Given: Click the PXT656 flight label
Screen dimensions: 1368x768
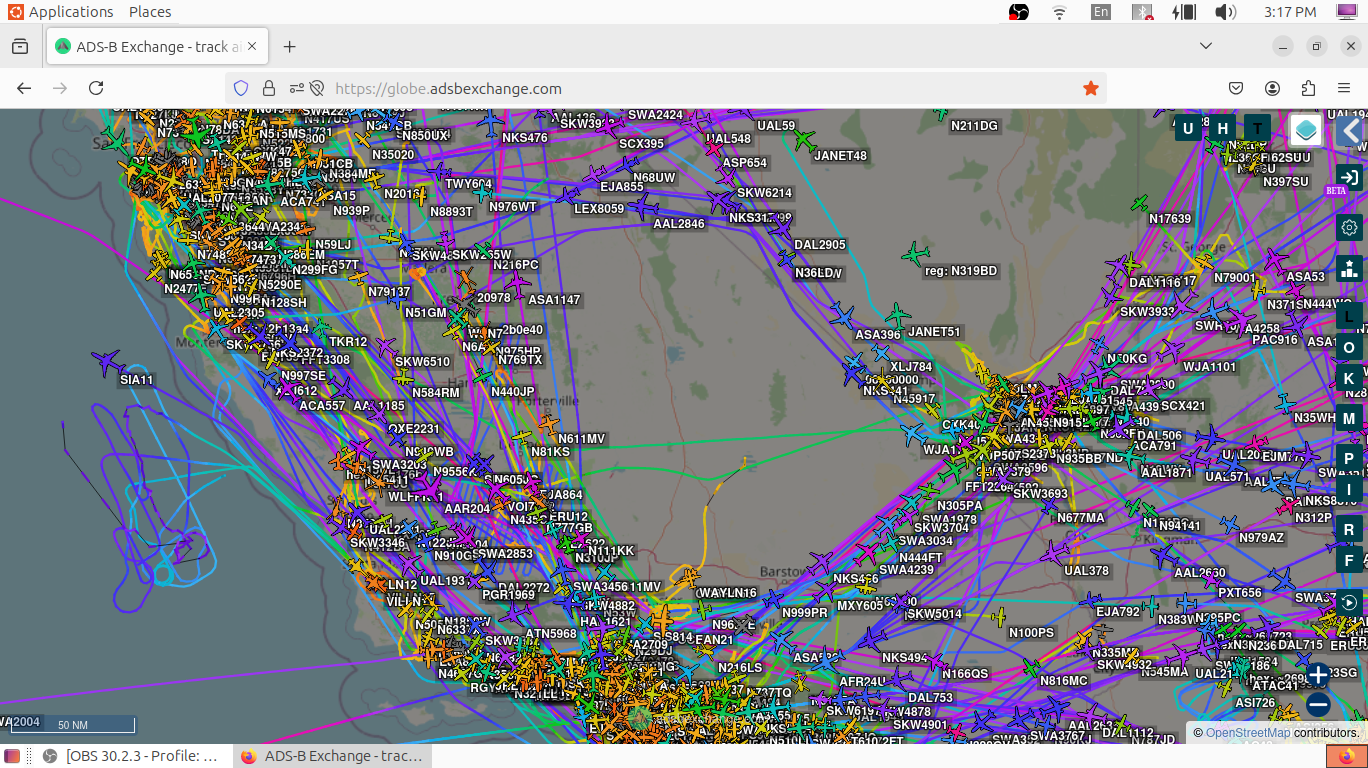Looking at the screenshot, I should click(1240, 593).
